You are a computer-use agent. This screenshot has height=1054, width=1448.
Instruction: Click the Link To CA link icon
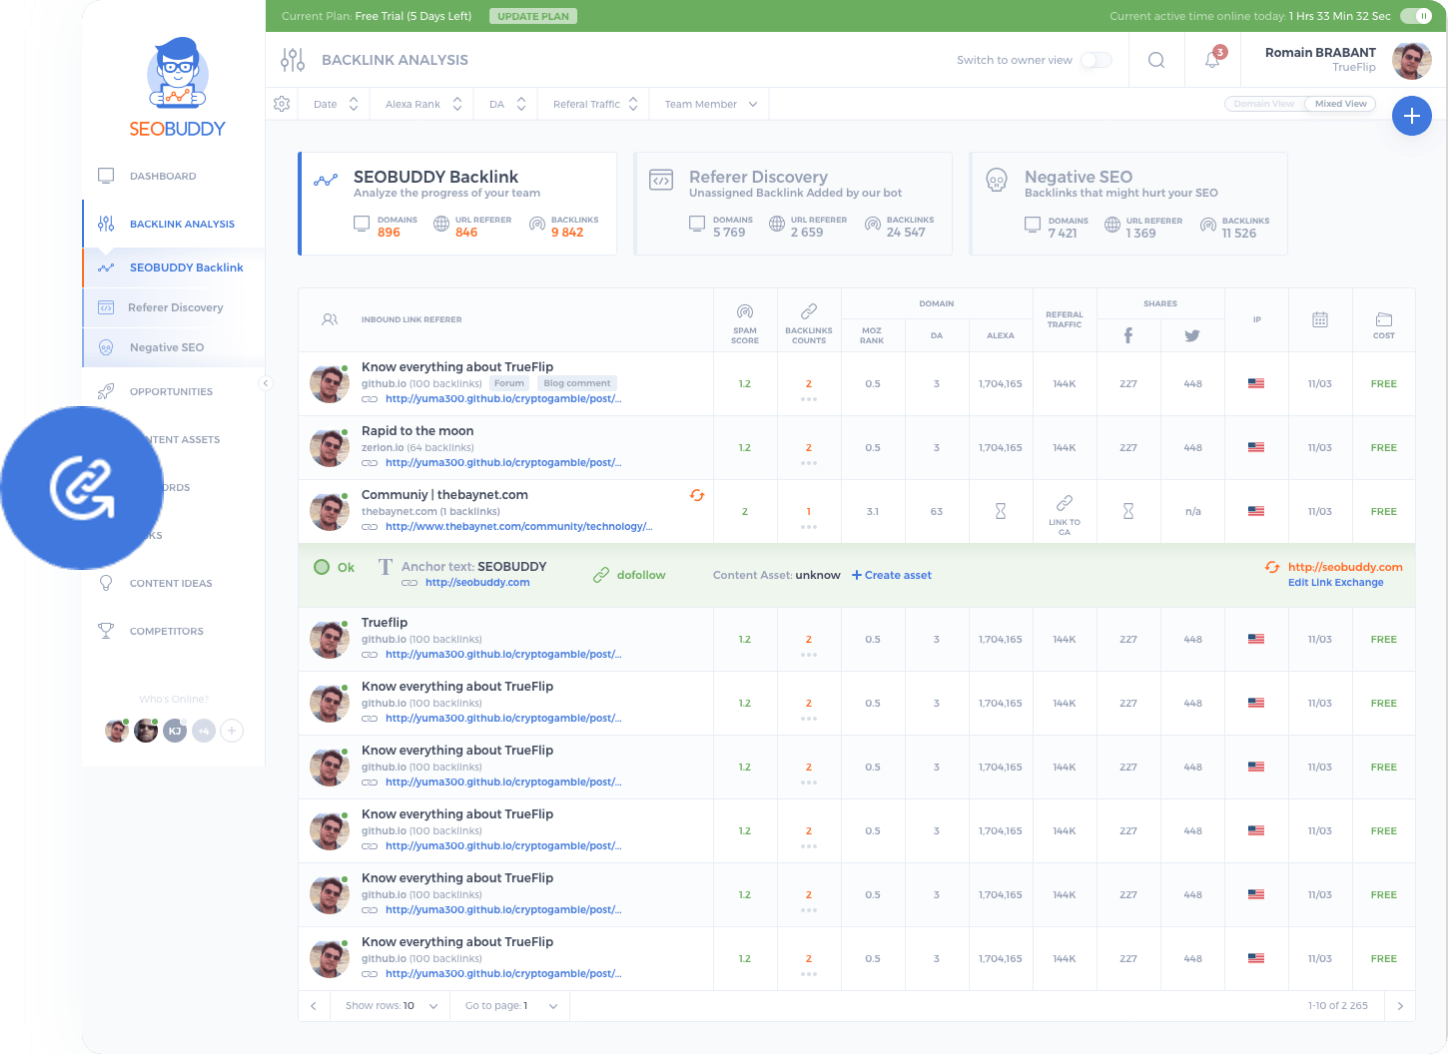1064,503
